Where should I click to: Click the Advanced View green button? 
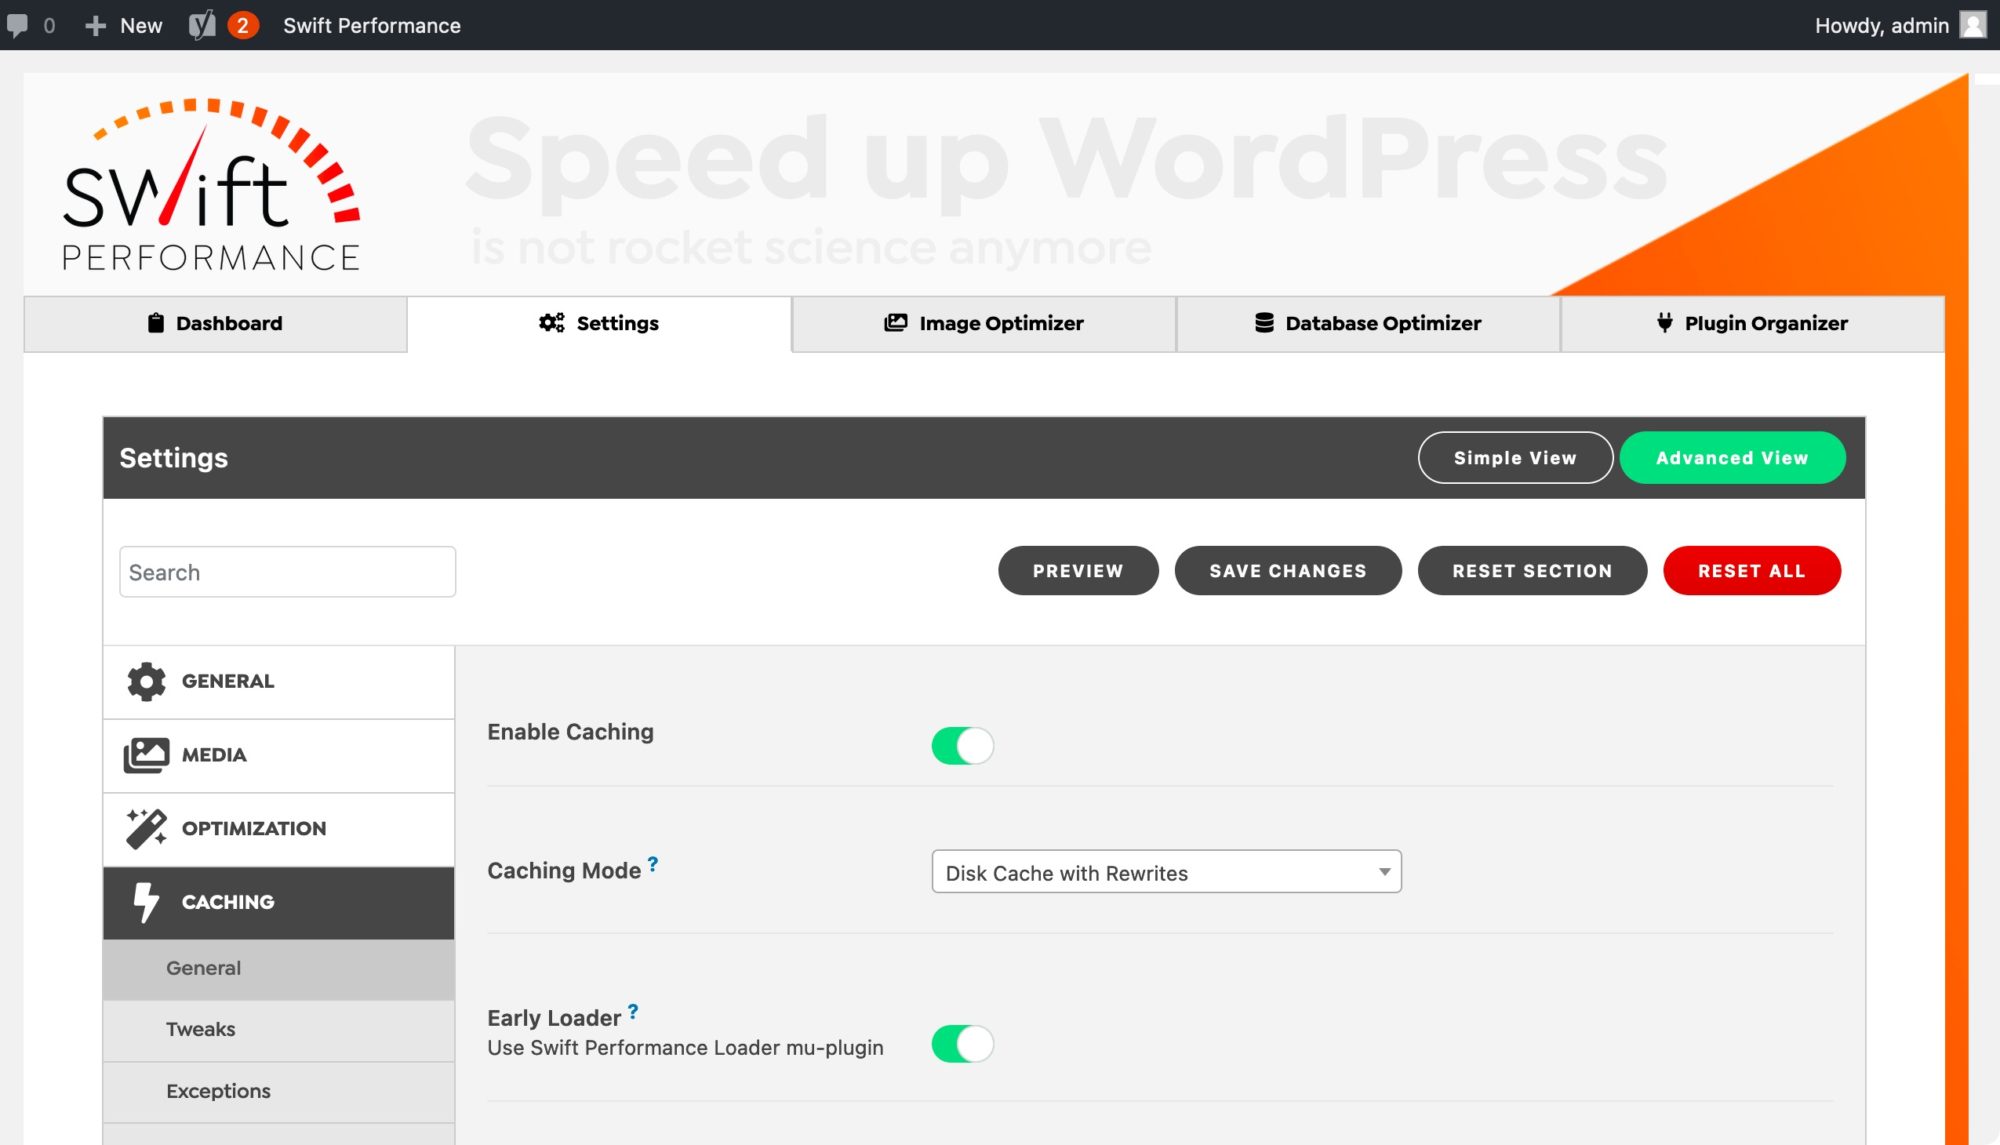[1732, 458]
